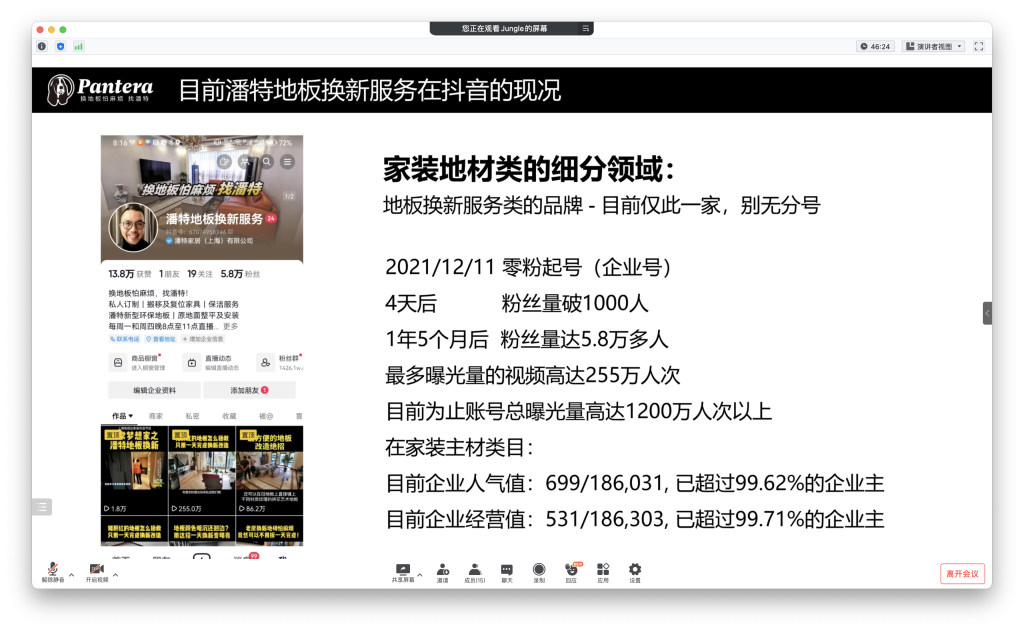Viewport: 1024px width, 631px height.
Task: Click the 查看地址 link
Action: (x=161, y=339)
